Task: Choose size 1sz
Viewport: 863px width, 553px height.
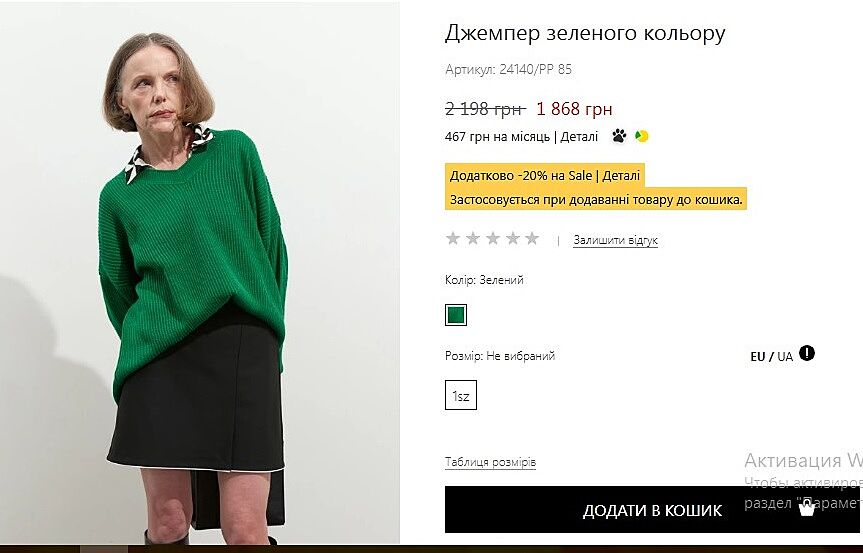Action: pos(460,396)
